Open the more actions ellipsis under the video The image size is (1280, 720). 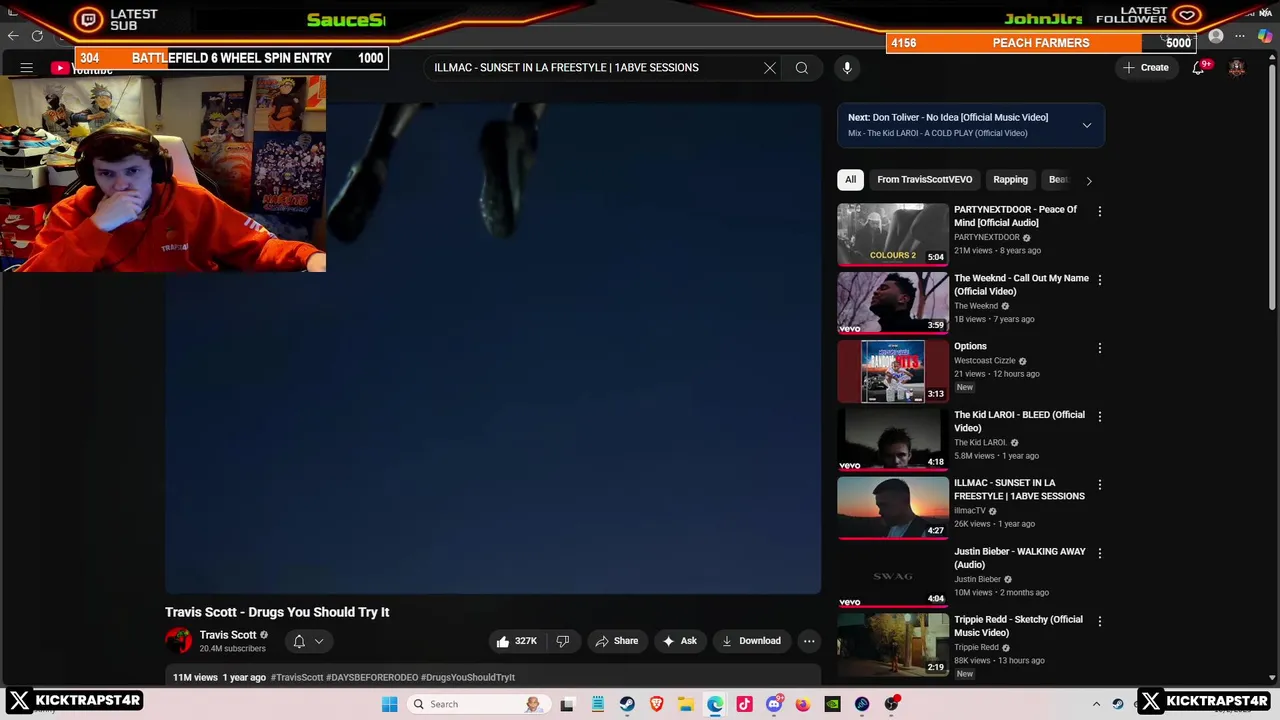pos(809,641)
